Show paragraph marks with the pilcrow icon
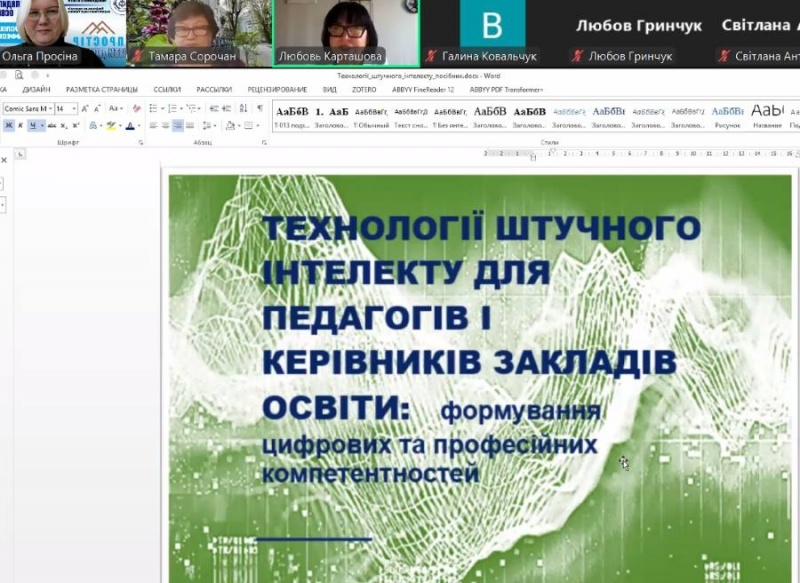 (x=259, y=108)
